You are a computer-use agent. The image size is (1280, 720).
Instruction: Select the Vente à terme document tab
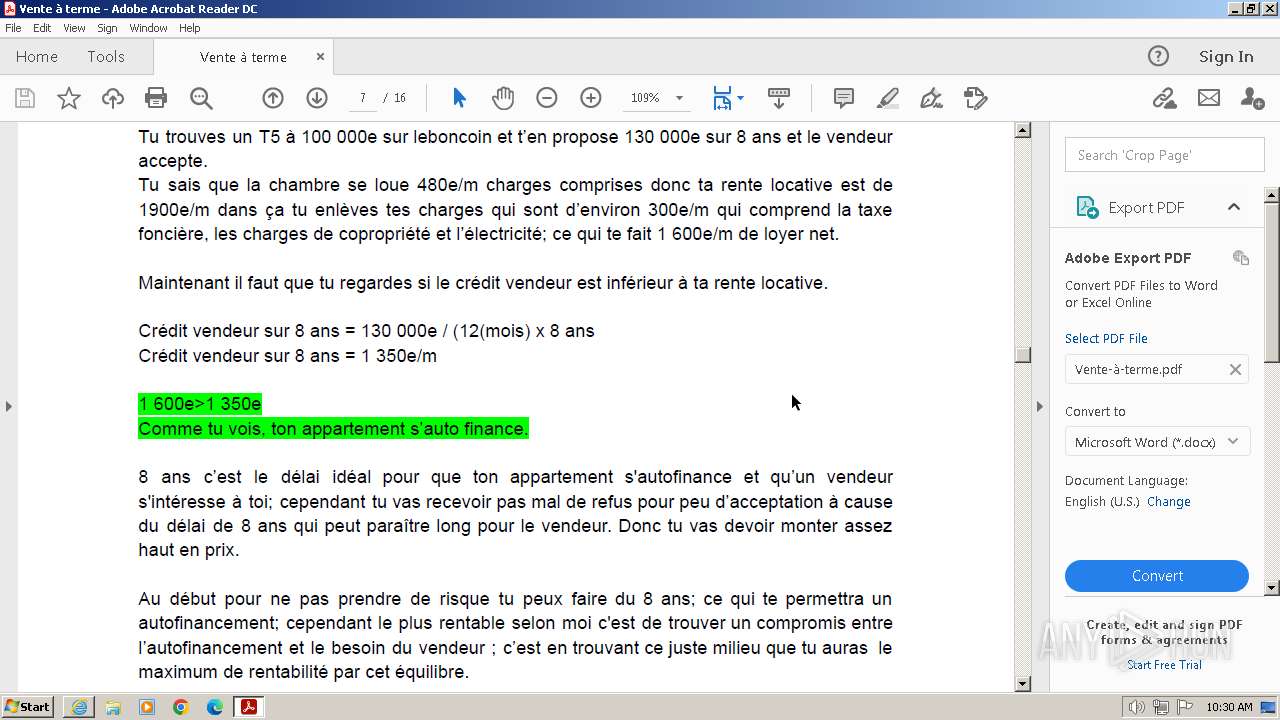pyautogui.click(x=243, y=57)
